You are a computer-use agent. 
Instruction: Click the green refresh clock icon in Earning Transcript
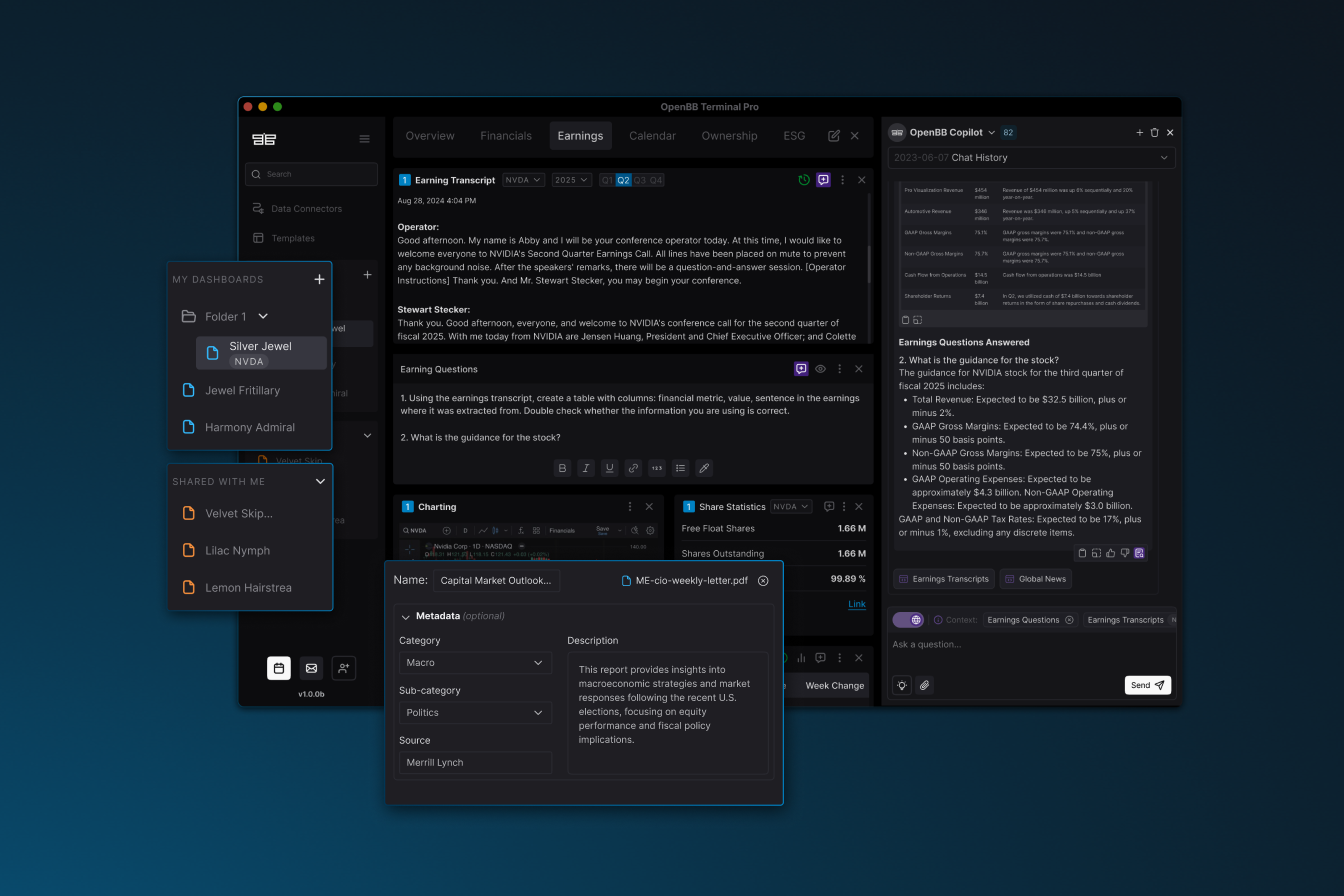[x=804, y=180]
